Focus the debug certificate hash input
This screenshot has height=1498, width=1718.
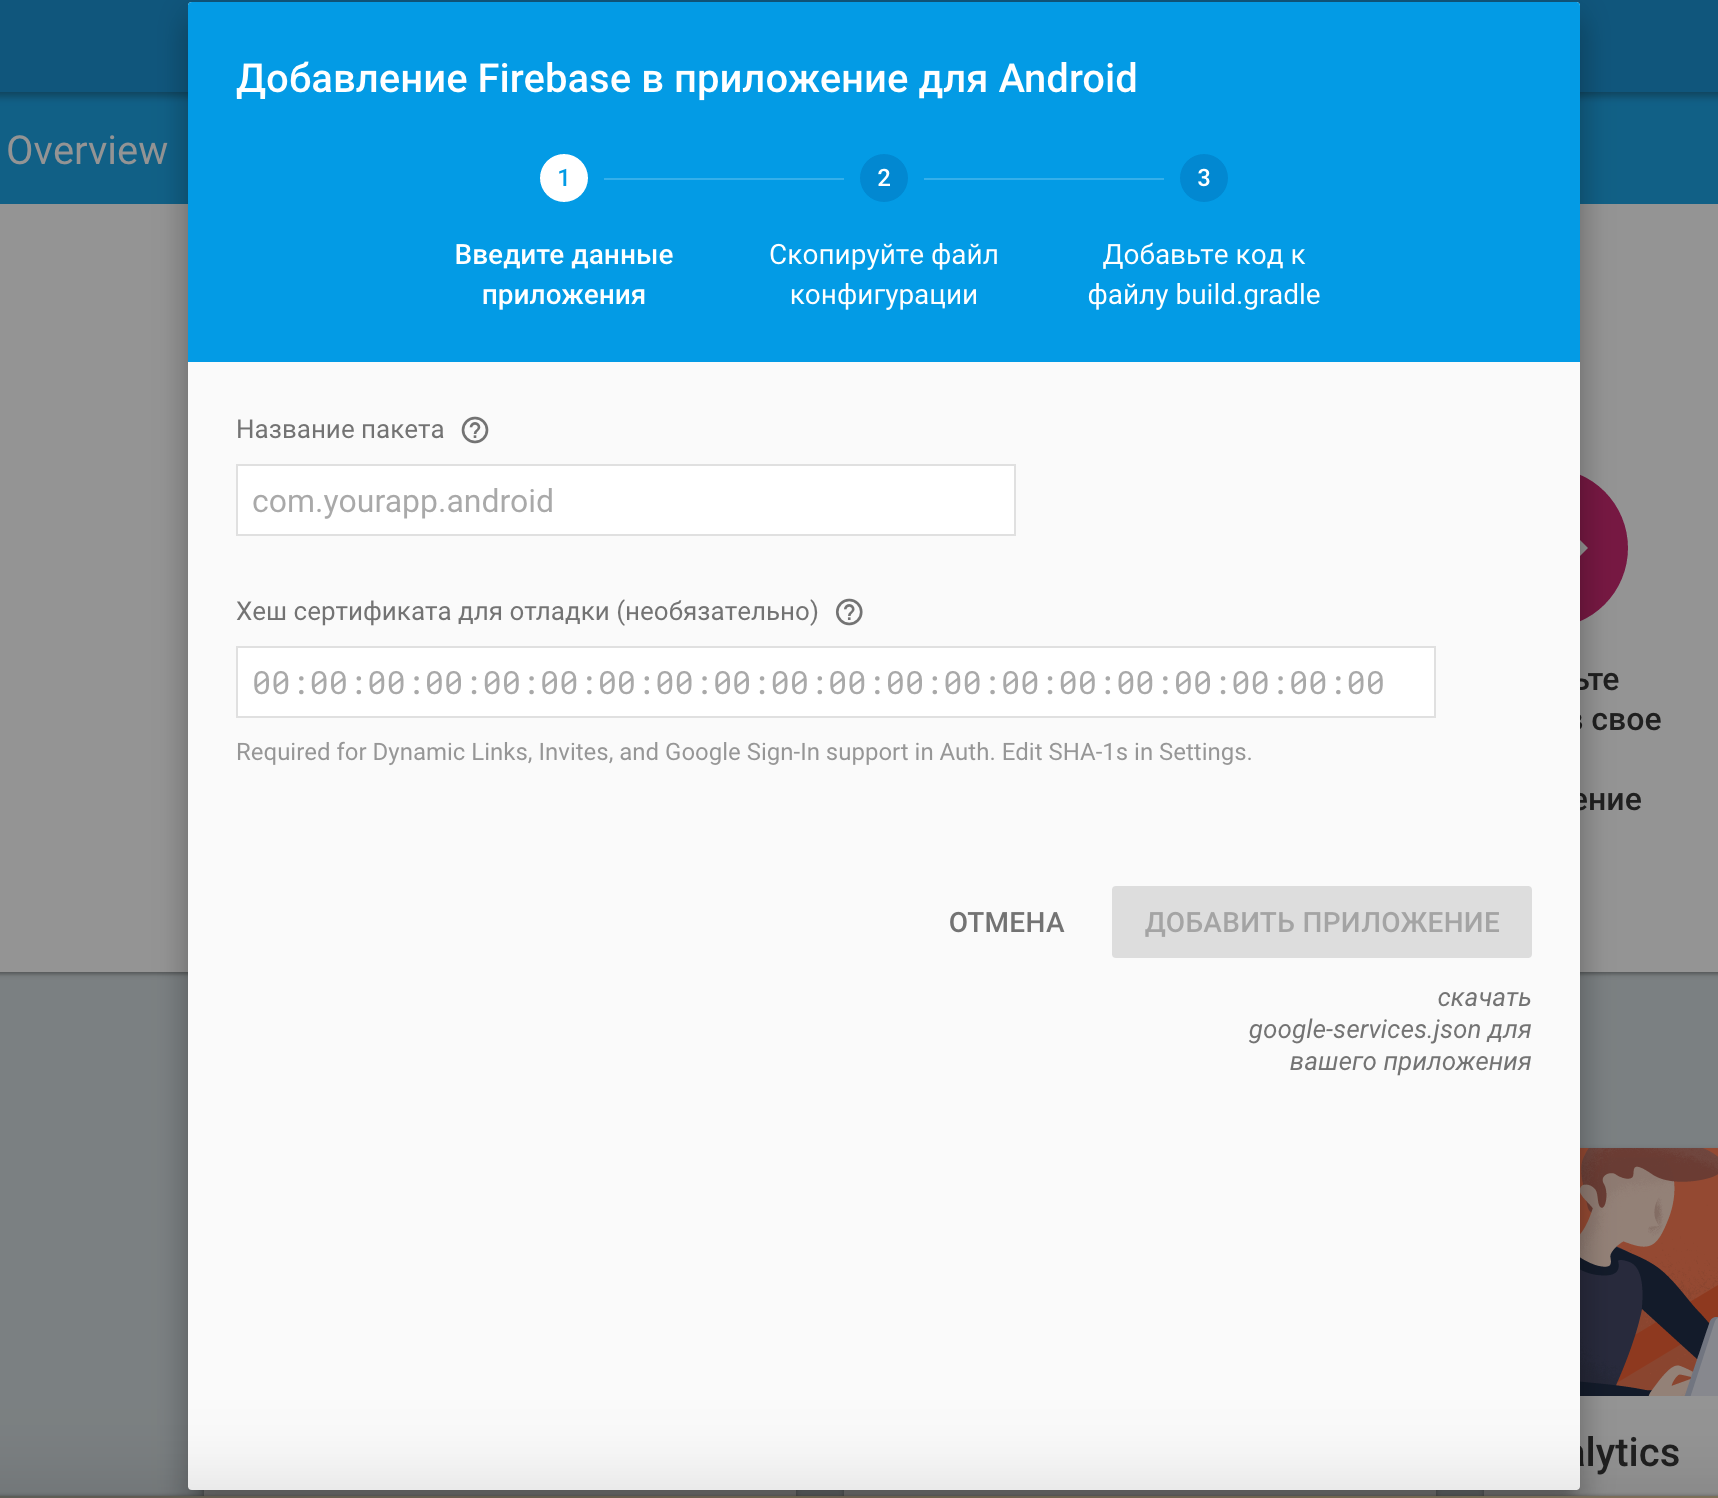tap(835, 682)
